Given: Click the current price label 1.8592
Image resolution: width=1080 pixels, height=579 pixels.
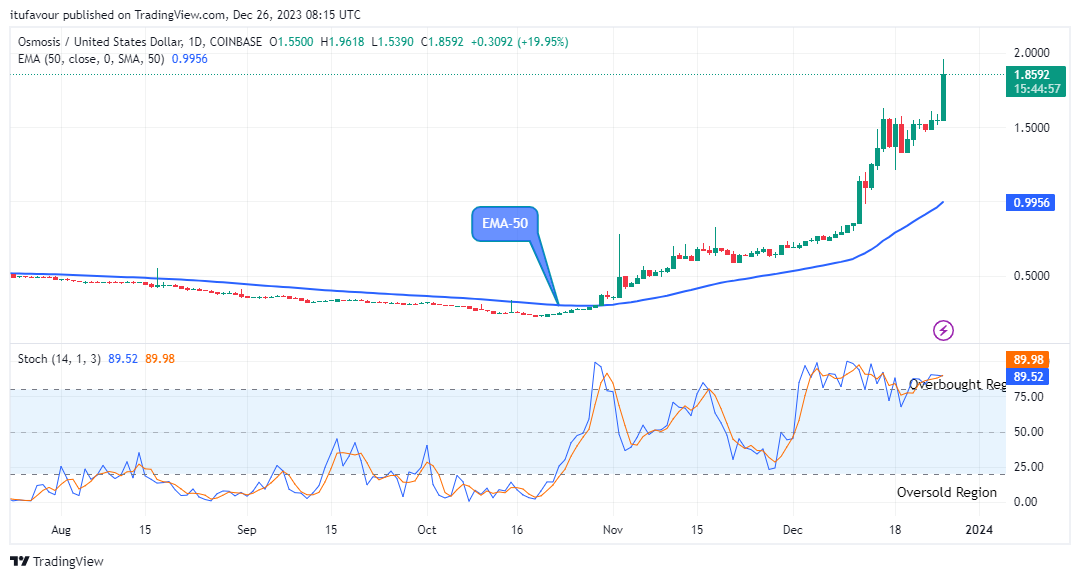Looking at the screenshot, I should pyautogui.click(x=1035, y=75).
